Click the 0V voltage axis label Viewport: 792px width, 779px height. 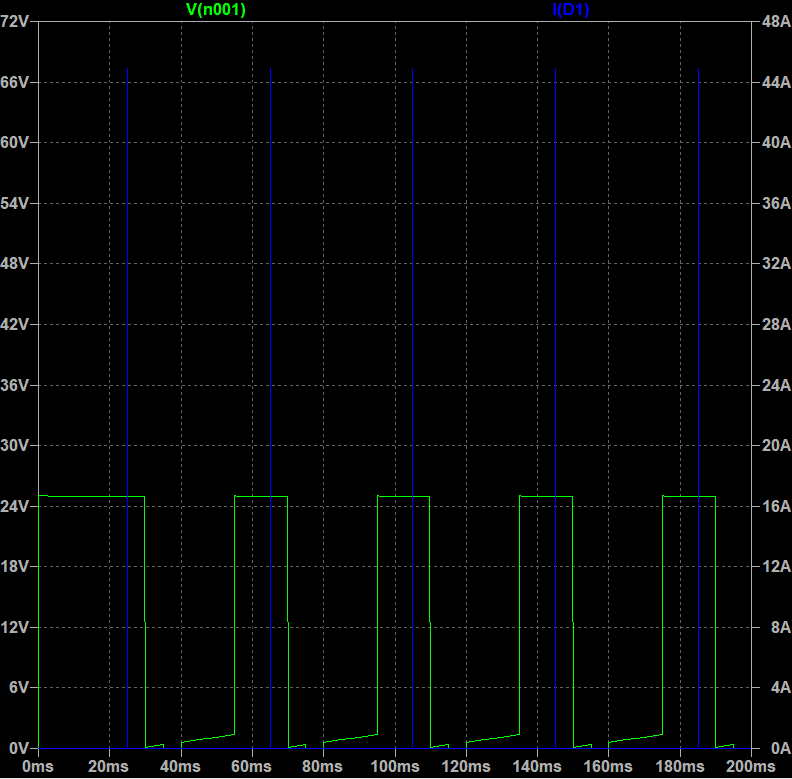(x=19, y=748)
